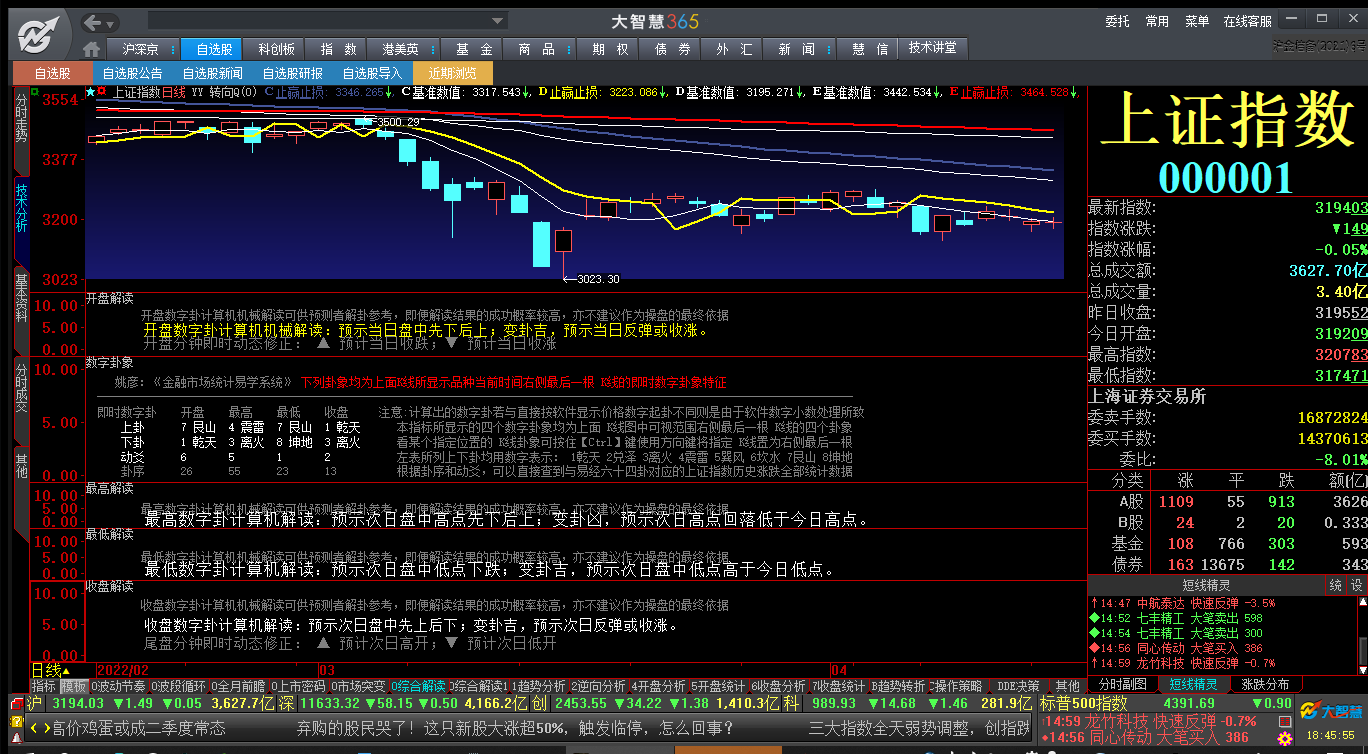
Task: Click the red settings icon beside the chart header star
Action: [x=101, y=92]
